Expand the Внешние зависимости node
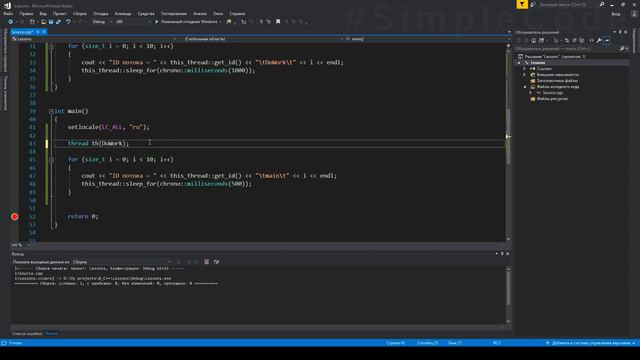The width and height of the screenshot is (640, 360). (525, 75)
